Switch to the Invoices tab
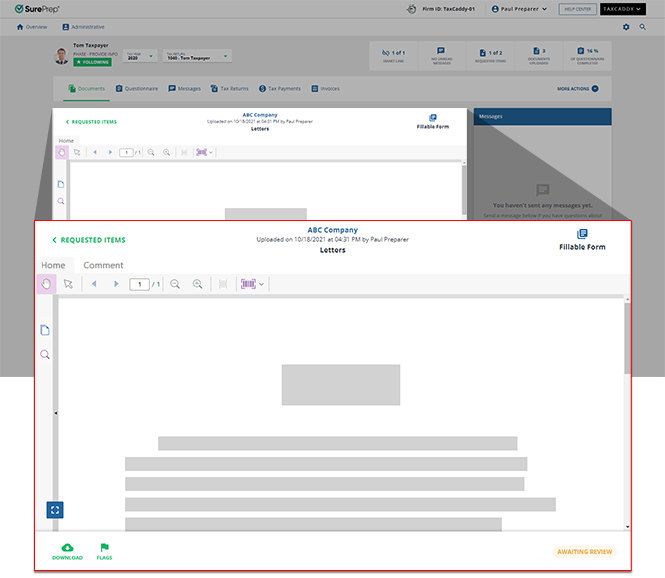 coord(325,89)
